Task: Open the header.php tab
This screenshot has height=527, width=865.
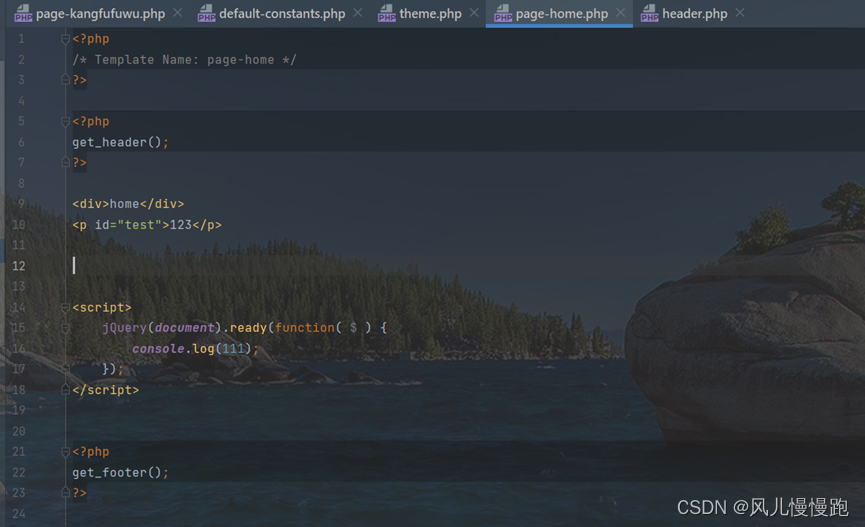Action: click(695, 14)
